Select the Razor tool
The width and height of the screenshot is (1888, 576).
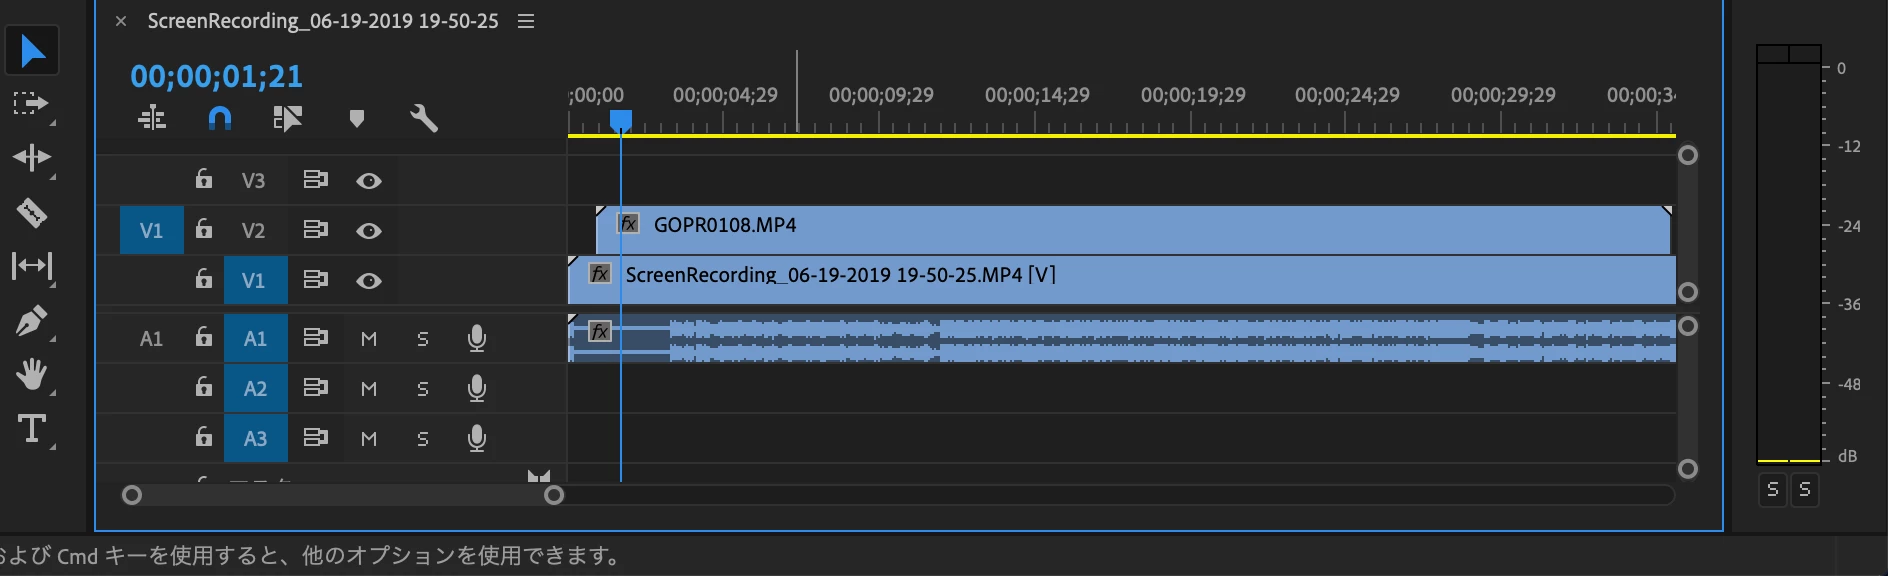point(31,212)
